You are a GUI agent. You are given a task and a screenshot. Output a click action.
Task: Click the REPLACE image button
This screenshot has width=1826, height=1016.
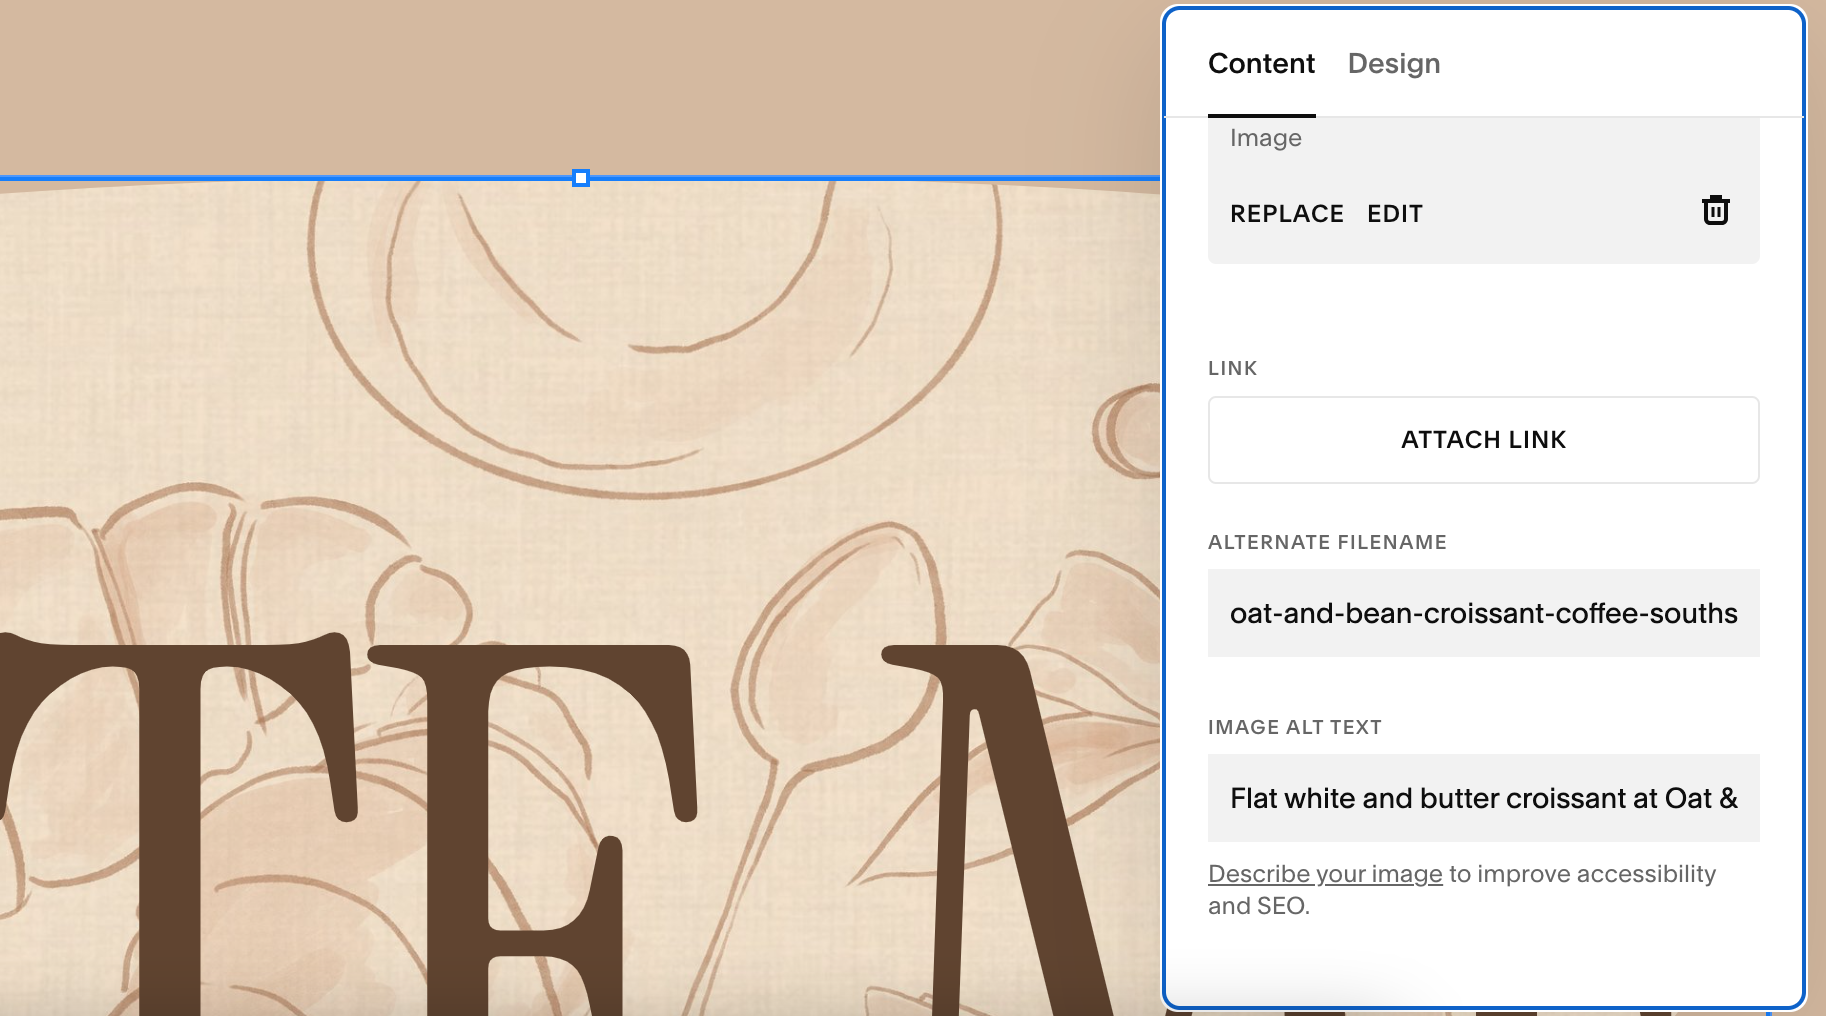[1287, 213]
